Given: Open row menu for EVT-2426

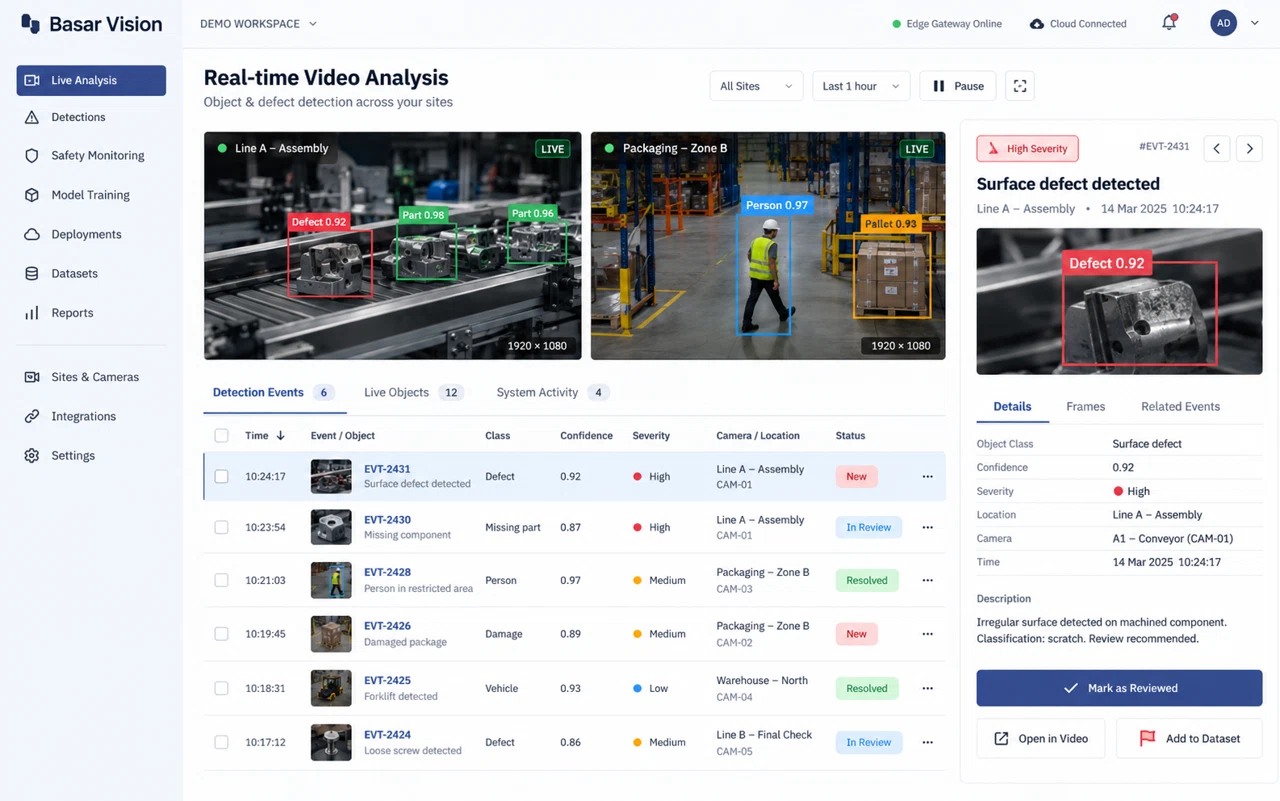Looking at the screenshot, I should [x=927, y=634].
